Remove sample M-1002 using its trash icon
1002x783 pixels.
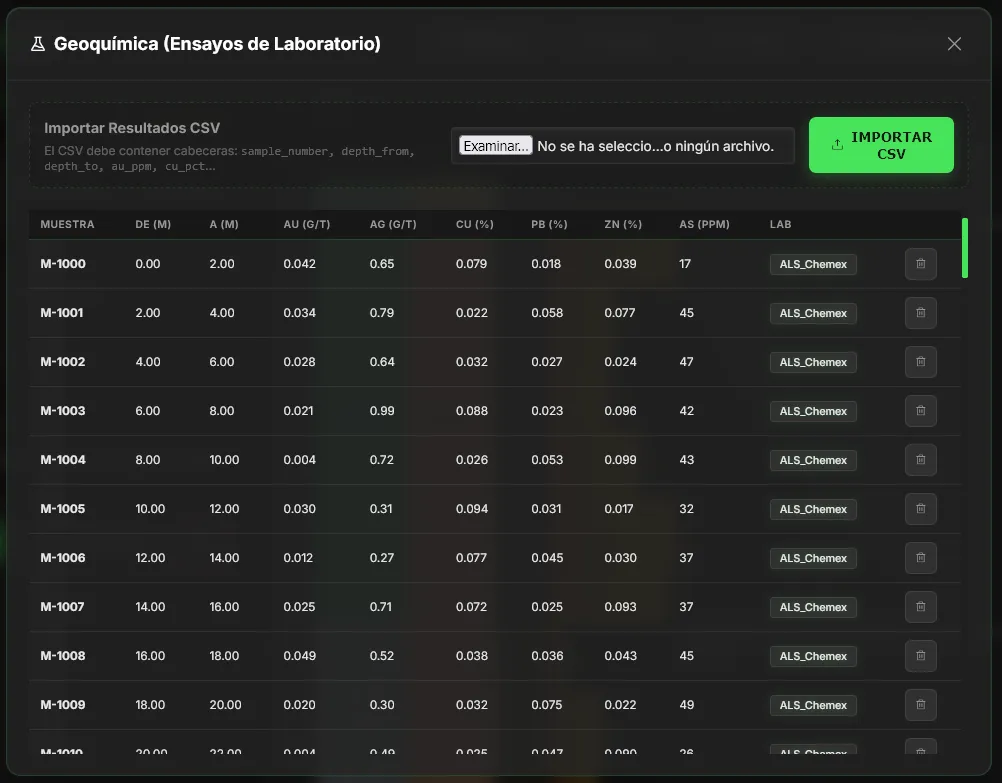921,362
